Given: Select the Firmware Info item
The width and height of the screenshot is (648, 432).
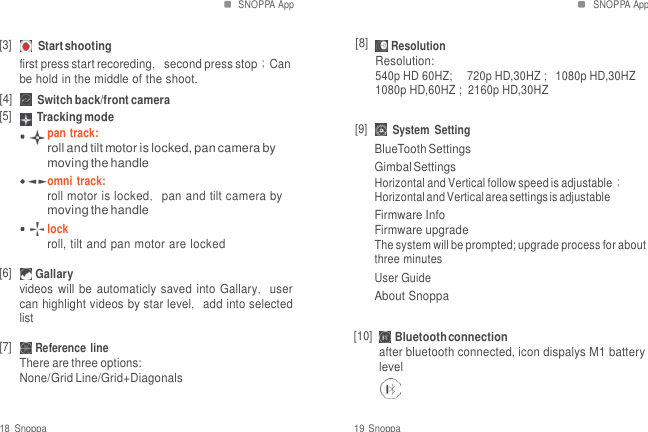Looking at the screenshot, I should click(410, 215).
